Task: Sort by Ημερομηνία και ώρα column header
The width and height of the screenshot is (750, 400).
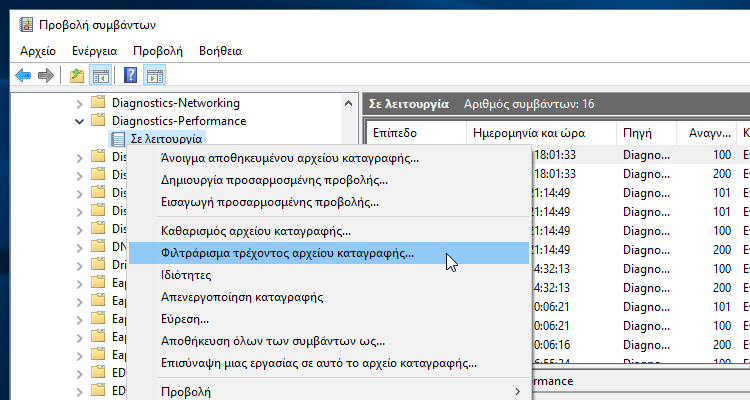Action: [515, 132]
